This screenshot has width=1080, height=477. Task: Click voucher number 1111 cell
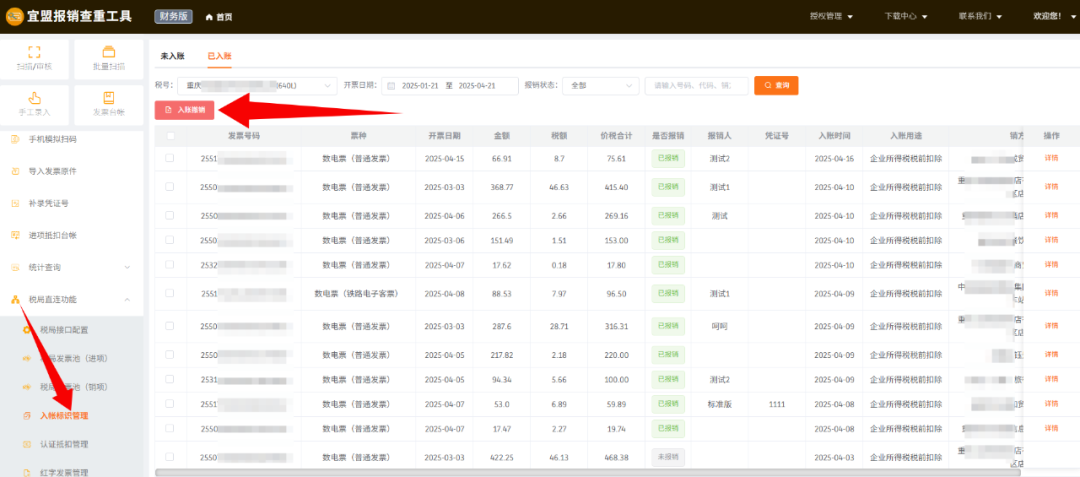777,404
